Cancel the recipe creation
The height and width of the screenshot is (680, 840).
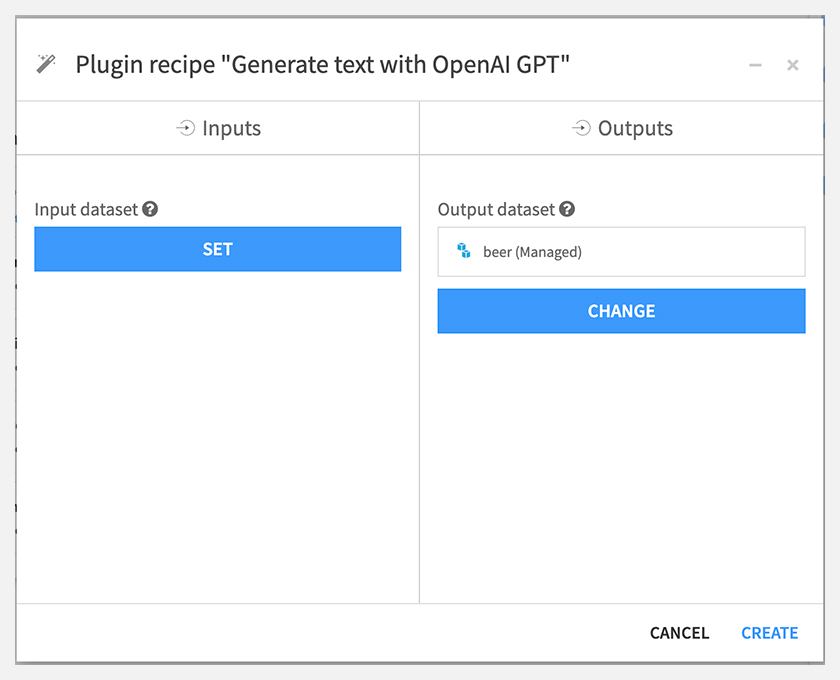coord(679,633)
